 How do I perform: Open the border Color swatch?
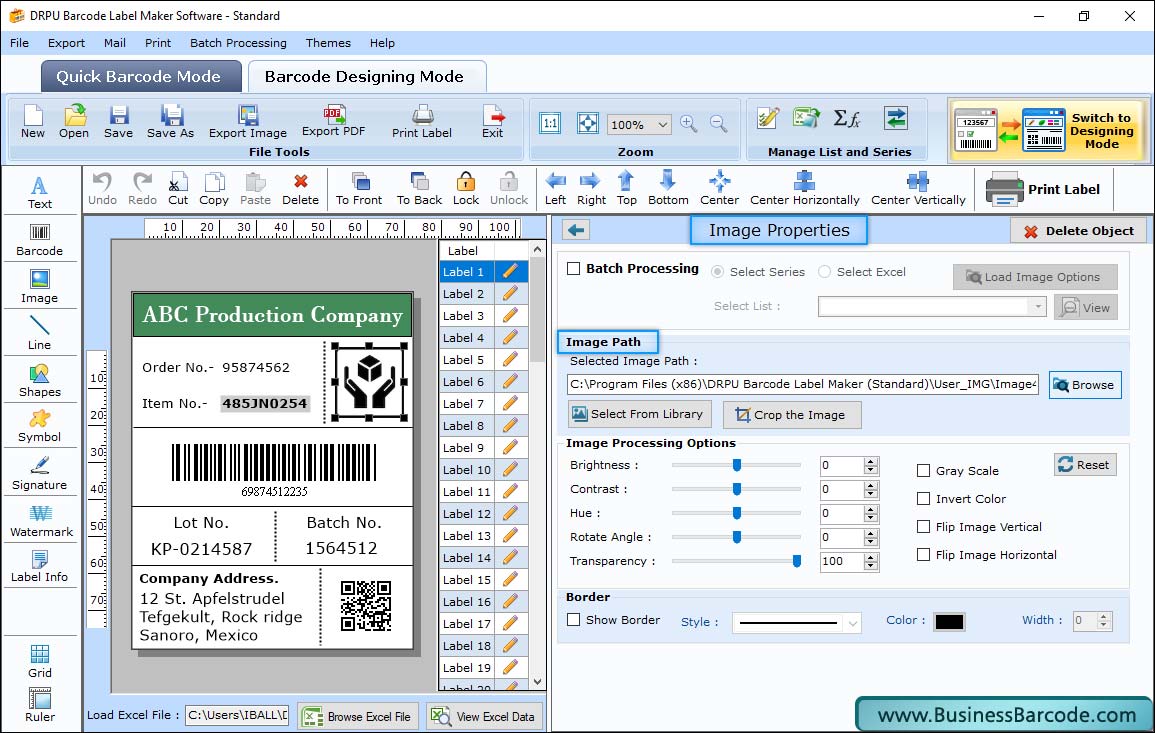949,622
